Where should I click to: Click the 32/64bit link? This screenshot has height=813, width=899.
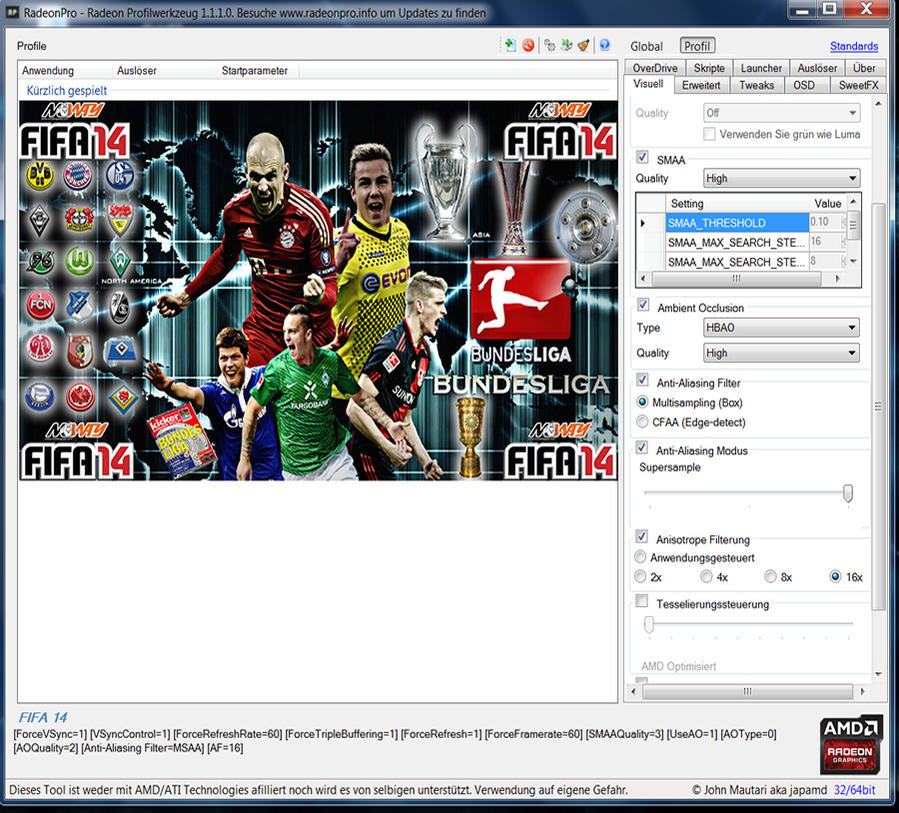click(x=854, y=789)
